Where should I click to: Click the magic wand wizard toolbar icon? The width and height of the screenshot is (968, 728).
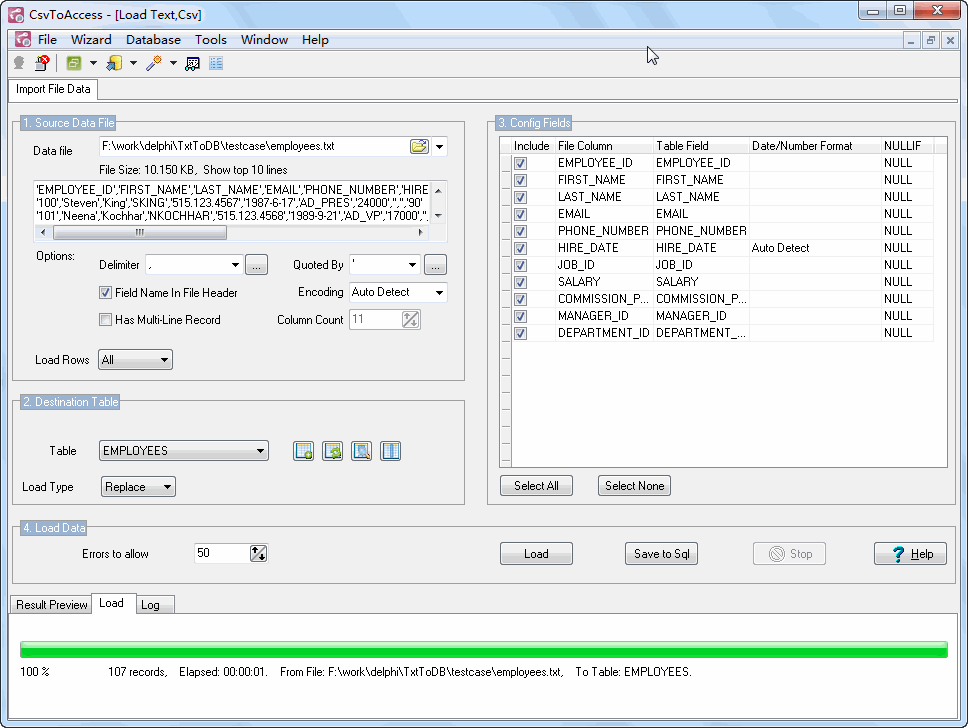click(x=154, y=63)
